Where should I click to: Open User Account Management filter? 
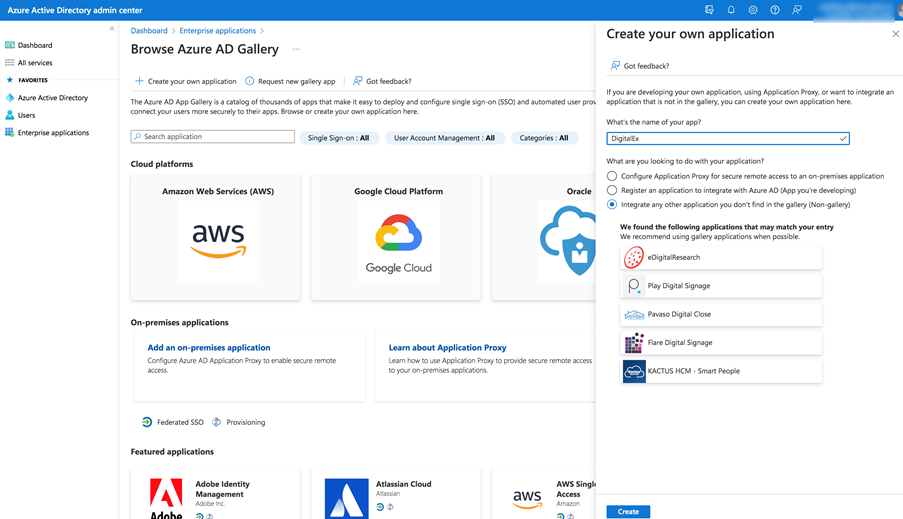click(444, 138)
